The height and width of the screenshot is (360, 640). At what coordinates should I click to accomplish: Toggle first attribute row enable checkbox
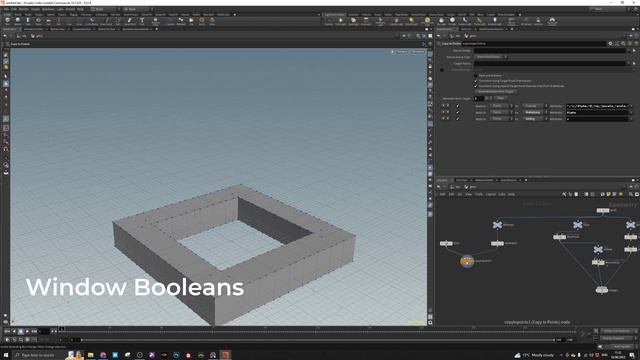[458, 106]
